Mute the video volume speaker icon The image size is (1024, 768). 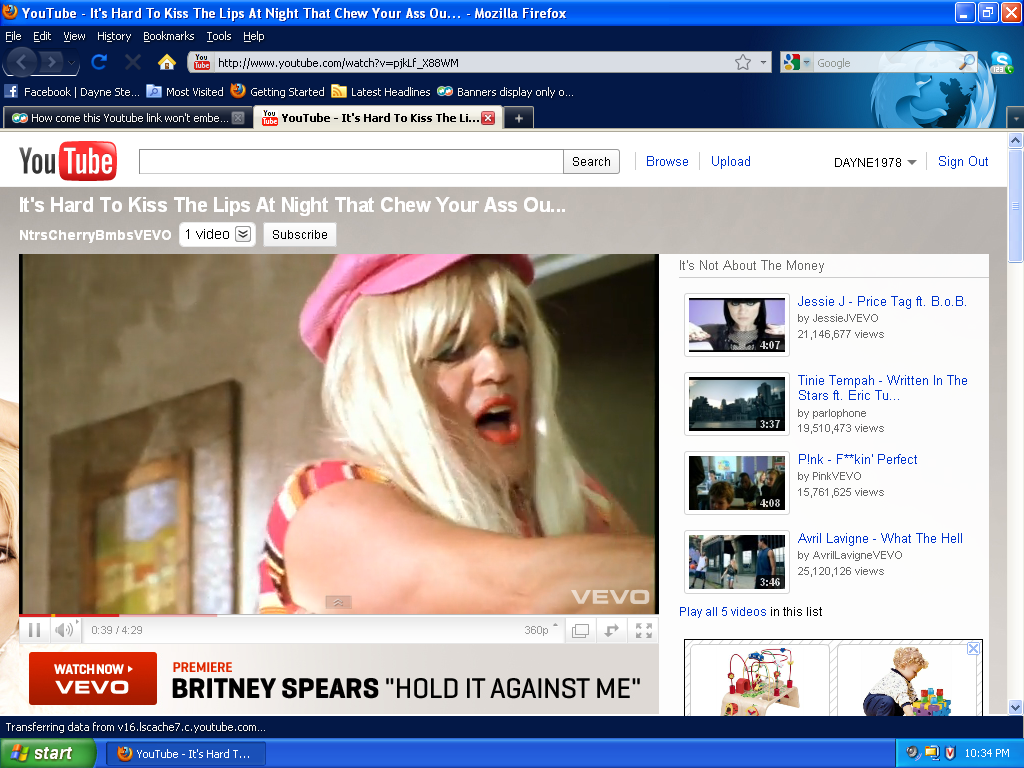point(63,630)
